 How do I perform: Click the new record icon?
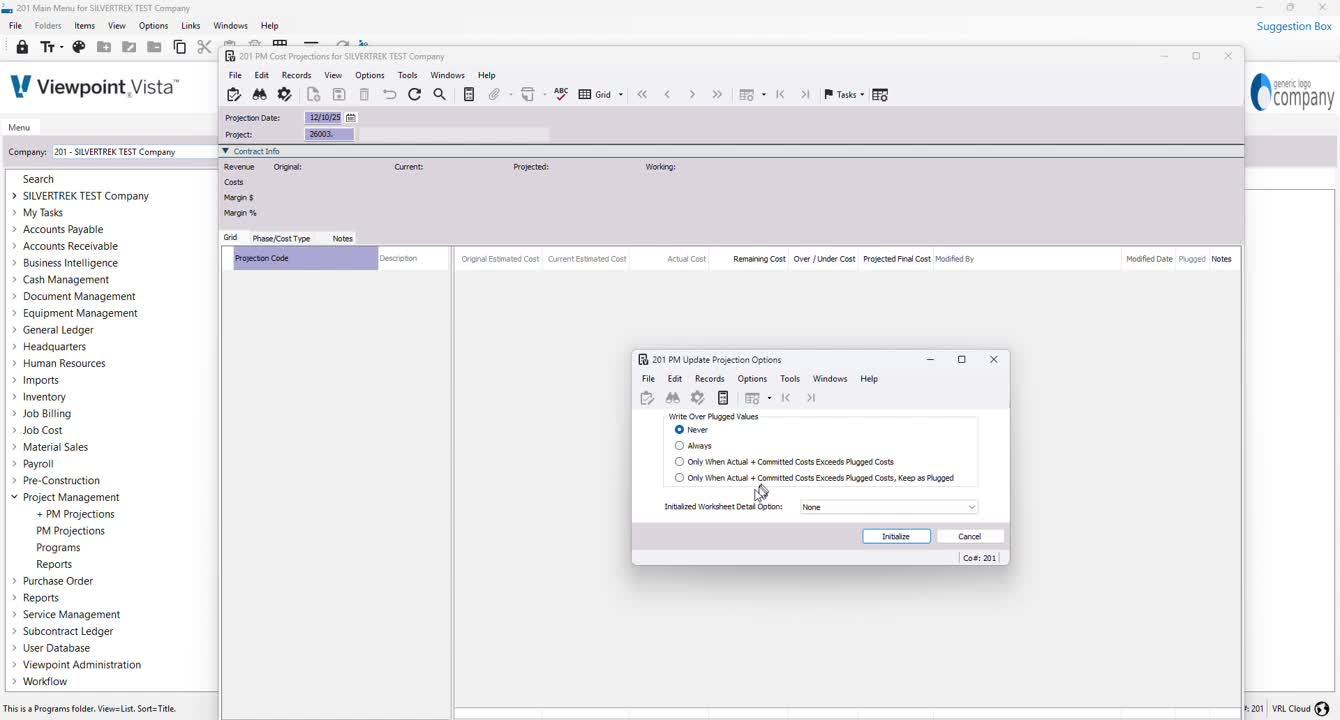point(313,95)
